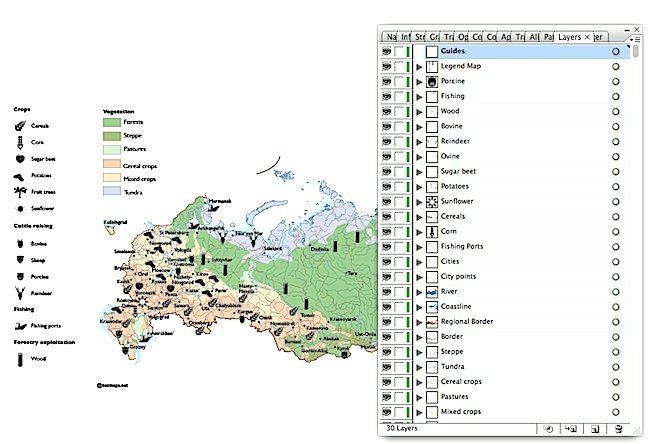Click the target circle of River layer
The image size is (650, 444).
[616, 292]
